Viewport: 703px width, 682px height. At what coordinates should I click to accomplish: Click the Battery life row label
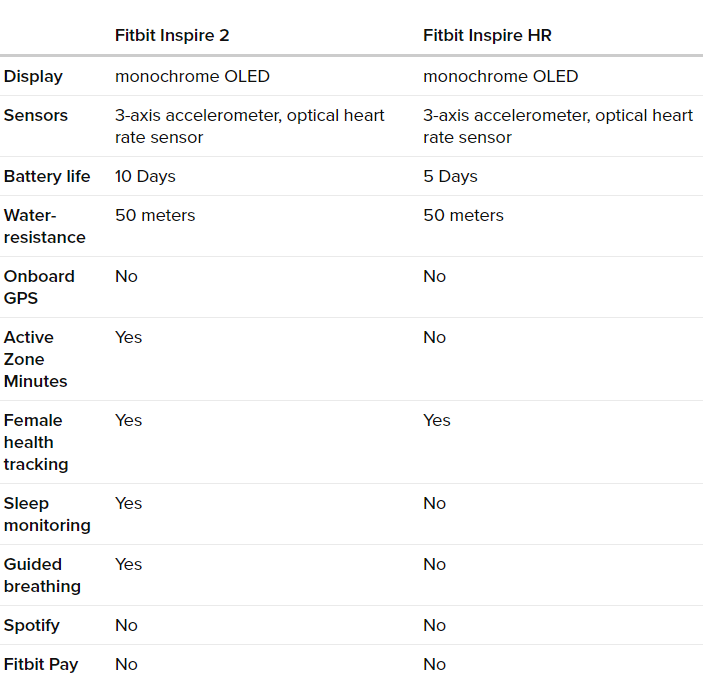click(x=47, y=176)
